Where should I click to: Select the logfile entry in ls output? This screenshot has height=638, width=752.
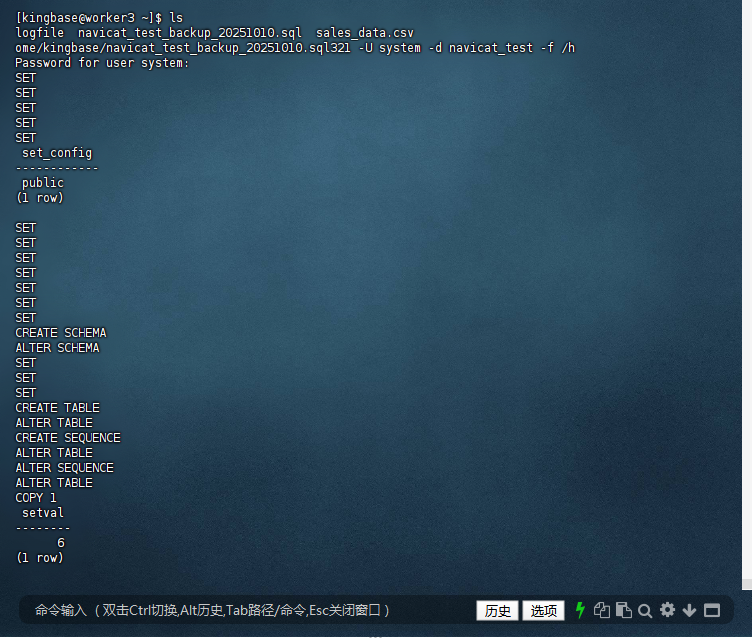pos(40,33)
